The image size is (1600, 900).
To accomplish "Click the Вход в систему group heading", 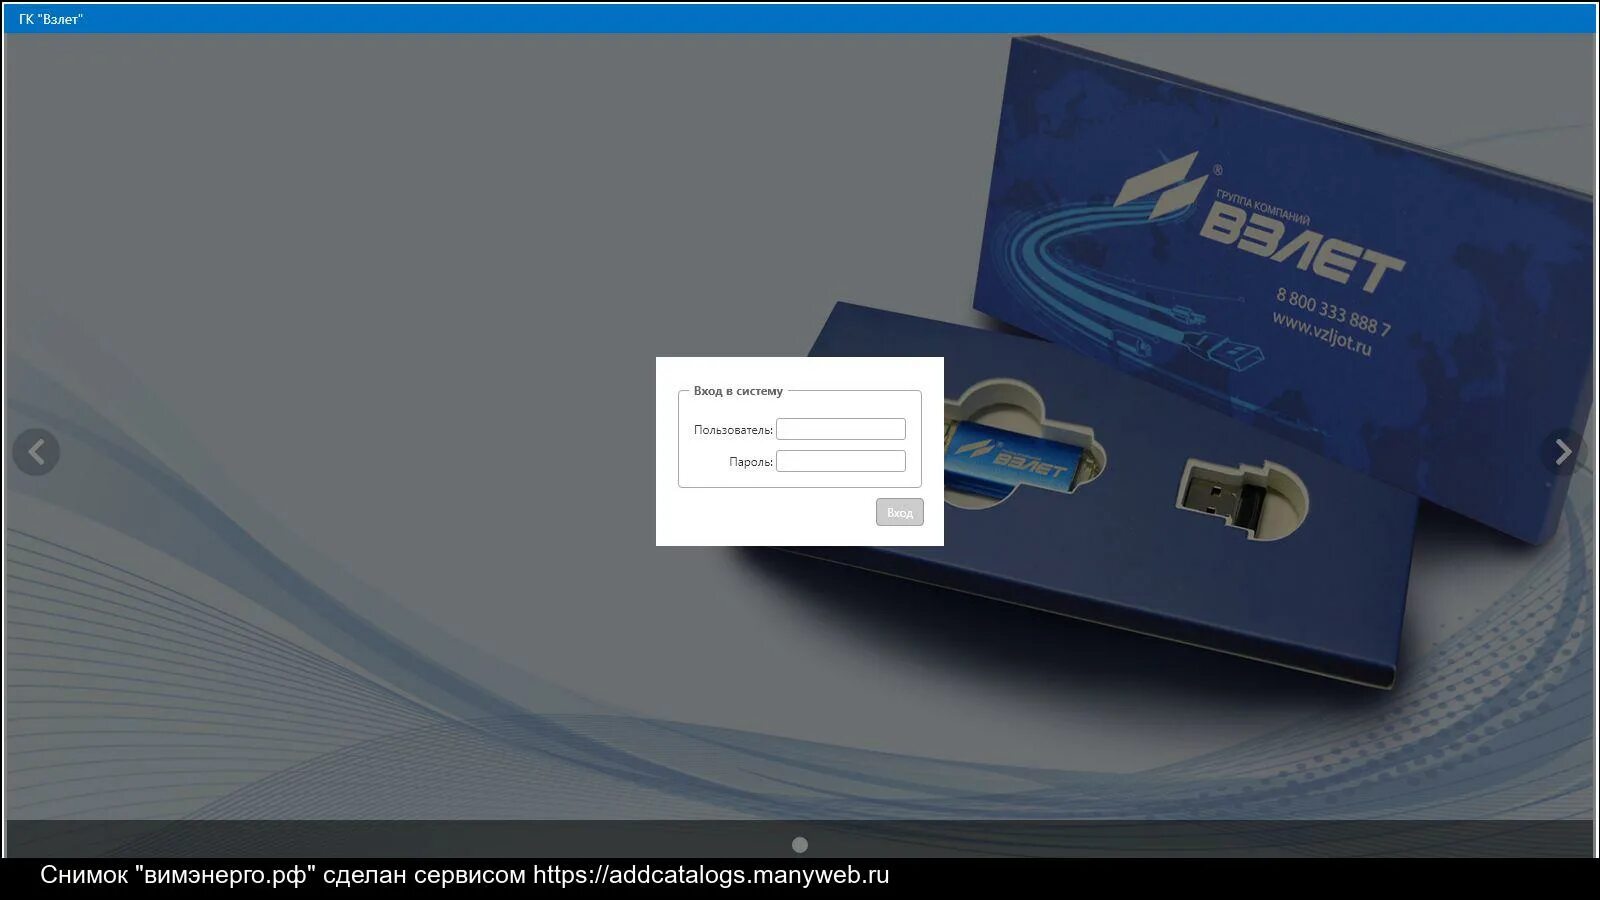I will point(738,391).
